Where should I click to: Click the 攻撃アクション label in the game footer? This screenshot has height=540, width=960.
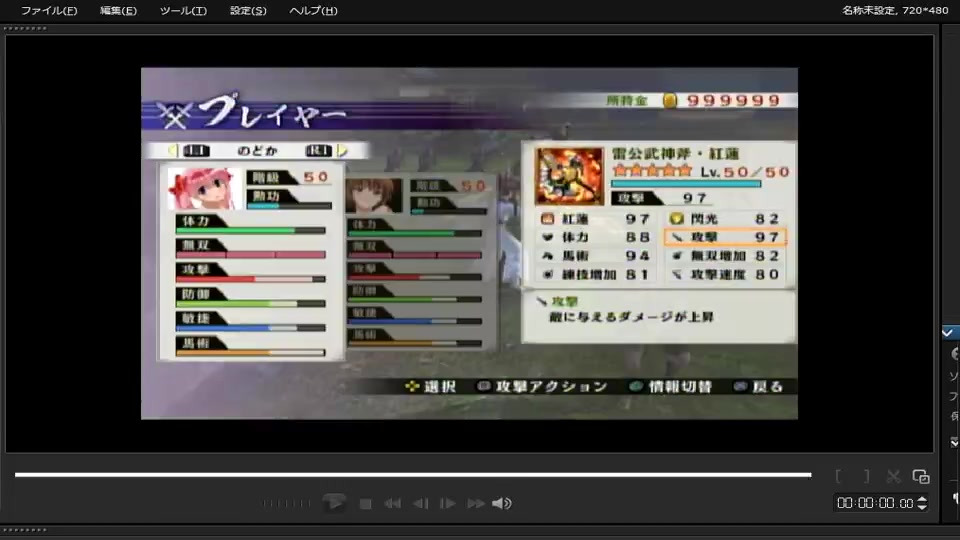(x=551, y=386)
